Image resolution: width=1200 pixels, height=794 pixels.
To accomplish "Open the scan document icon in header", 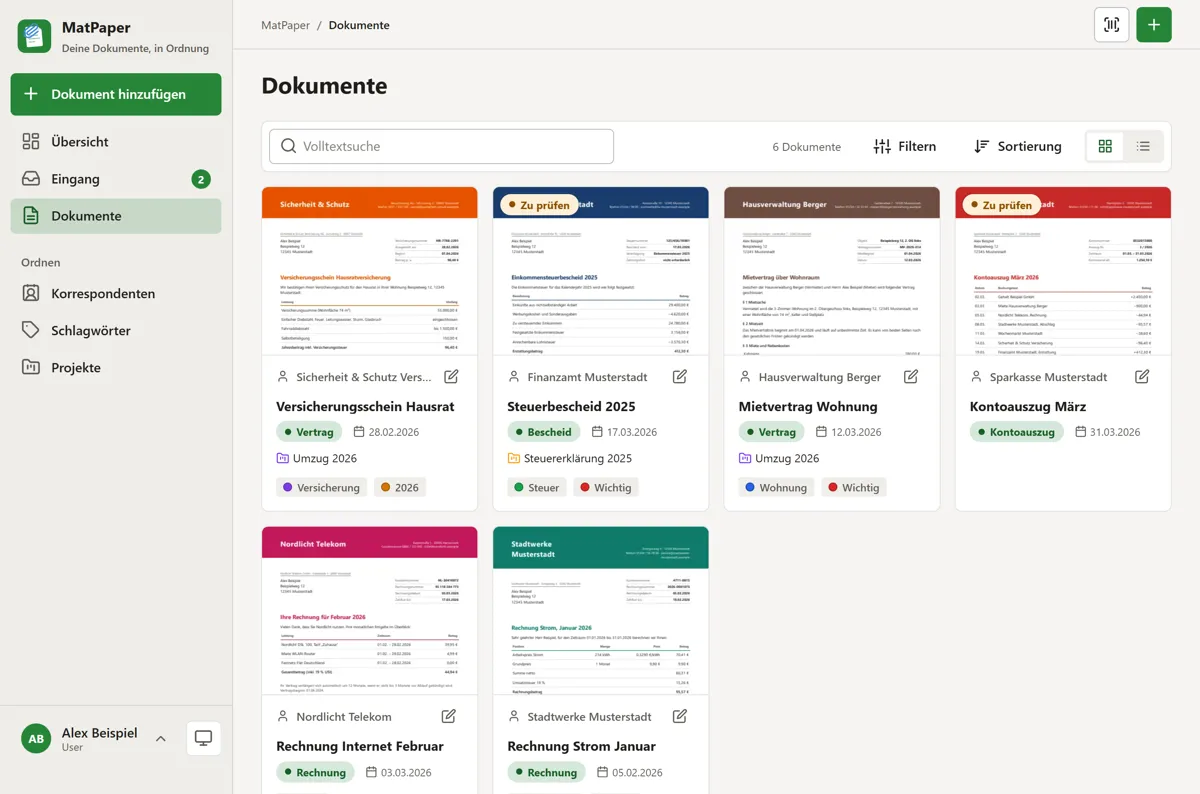I will click(x=1112, y=25).
